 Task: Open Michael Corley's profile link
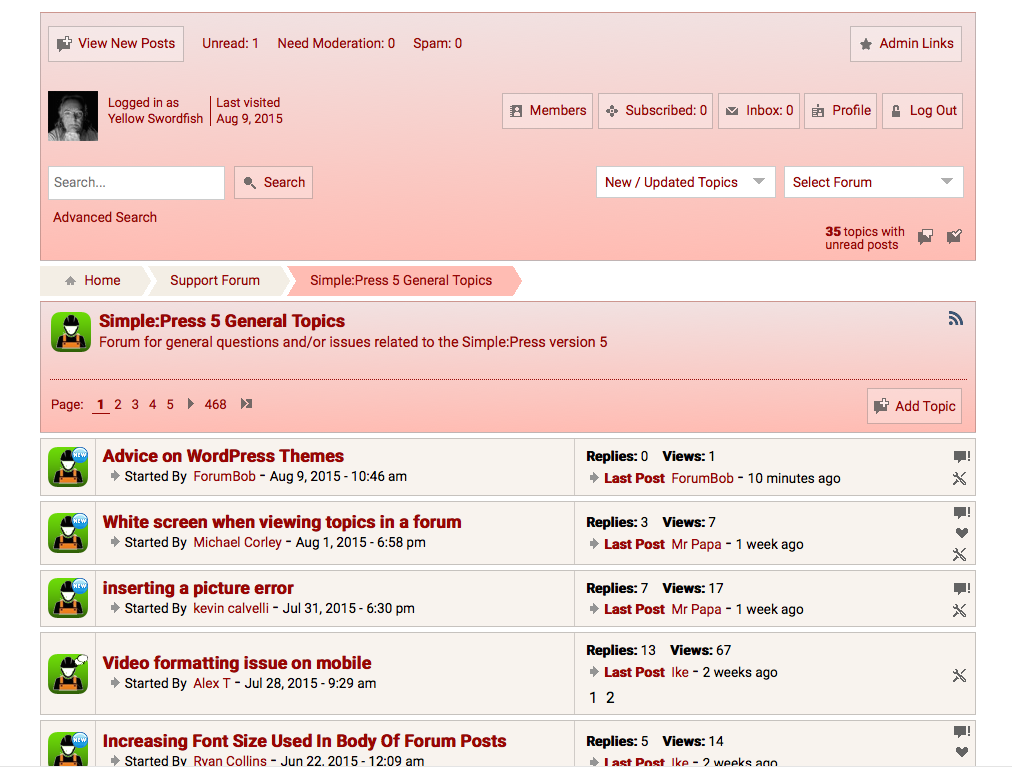[238, 542]
